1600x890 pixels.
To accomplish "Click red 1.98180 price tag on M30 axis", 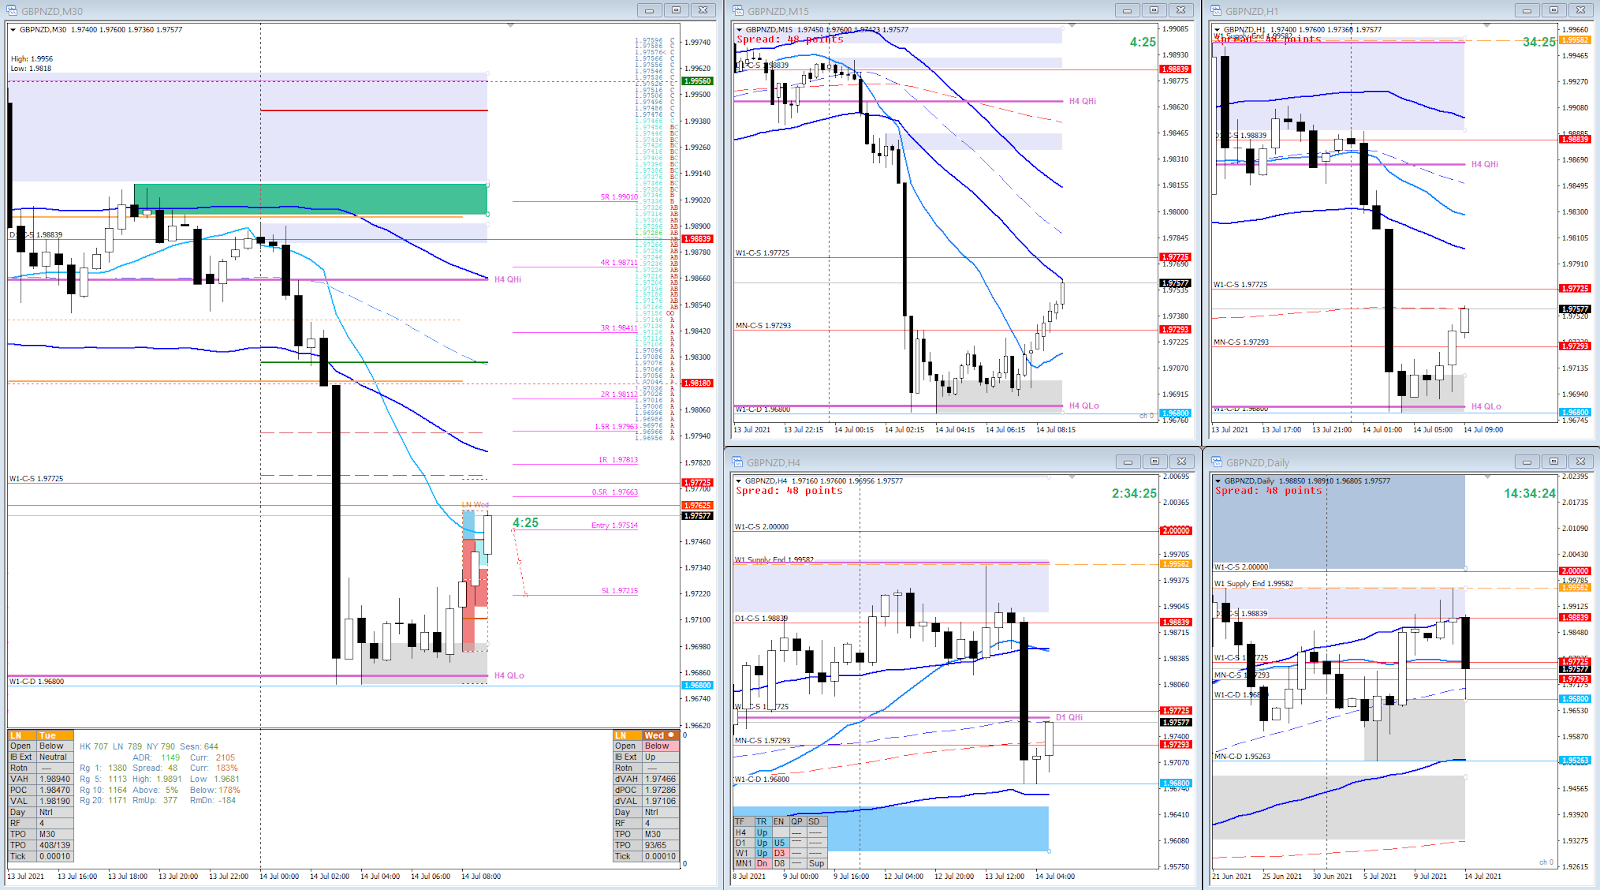I will 697,383.
